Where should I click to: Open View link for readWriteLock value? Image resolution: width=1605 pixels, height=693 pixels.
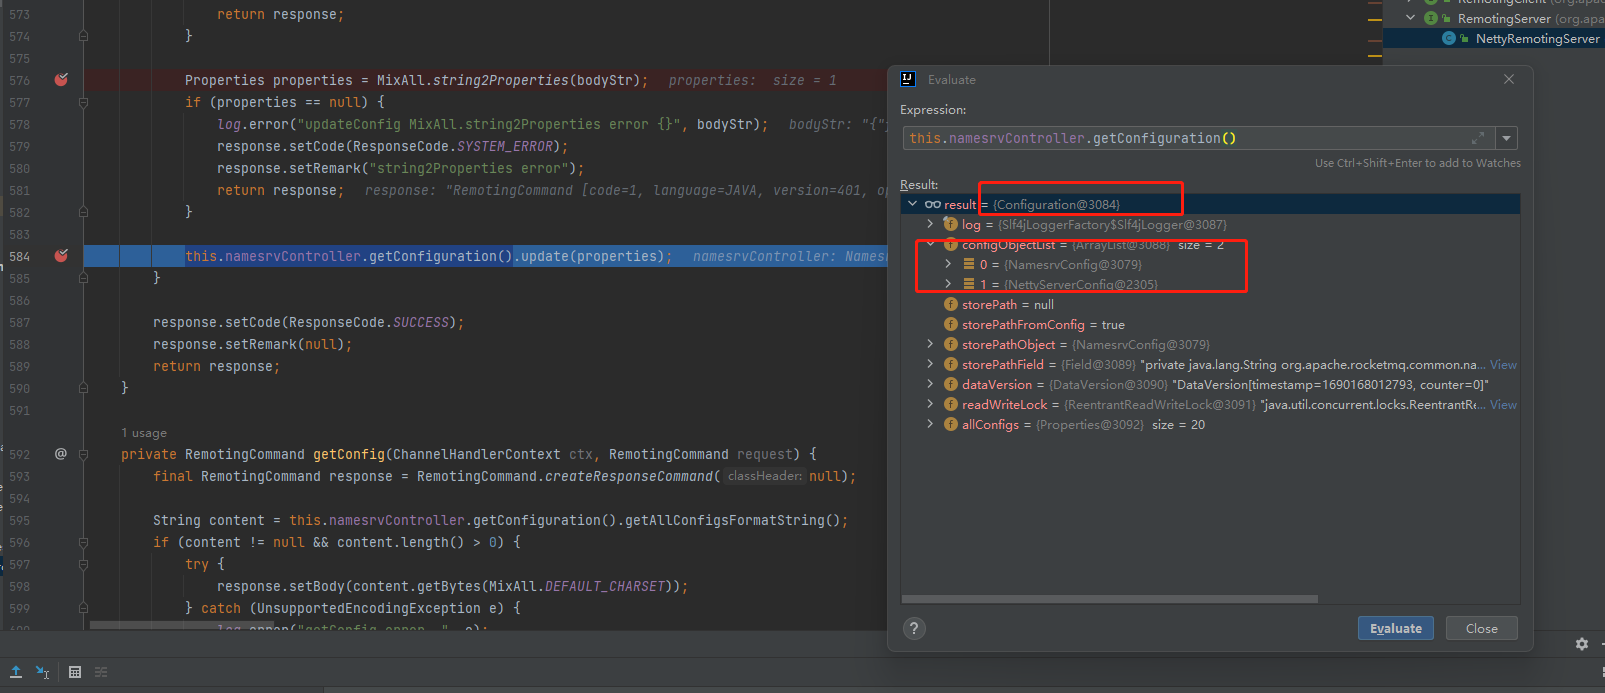coord(1503,405)
